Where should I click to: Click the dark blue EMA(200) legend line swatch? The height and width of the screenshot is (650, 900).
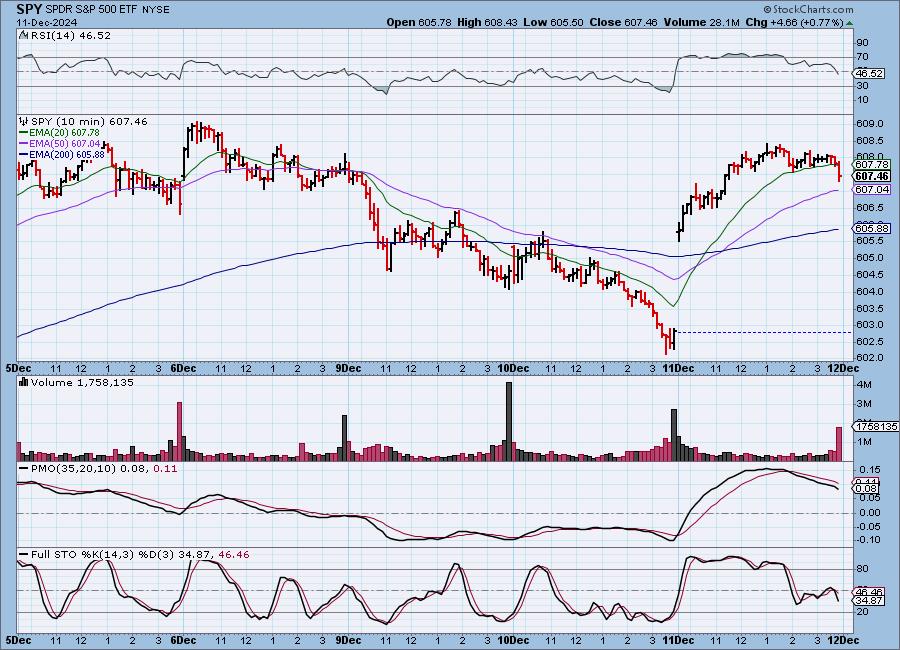(x=24, y=154)
